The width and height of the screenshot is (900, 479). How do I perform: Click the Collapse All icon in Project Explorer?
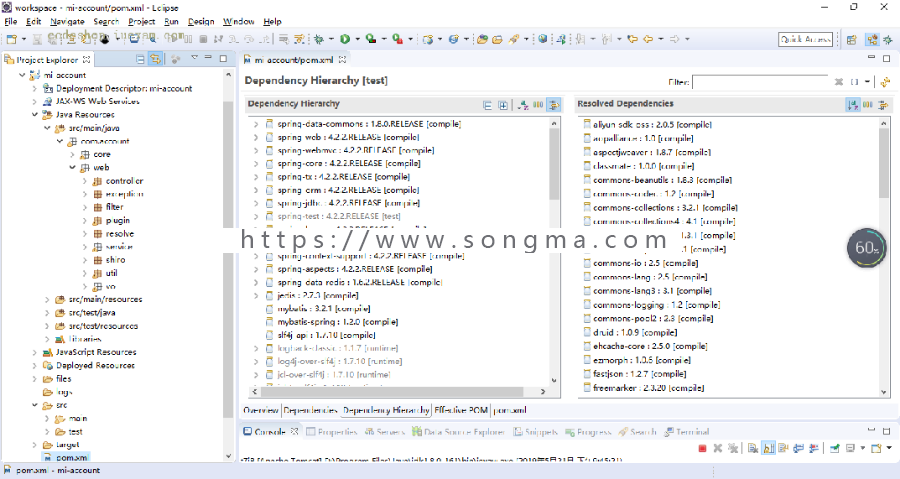[141, 59]
